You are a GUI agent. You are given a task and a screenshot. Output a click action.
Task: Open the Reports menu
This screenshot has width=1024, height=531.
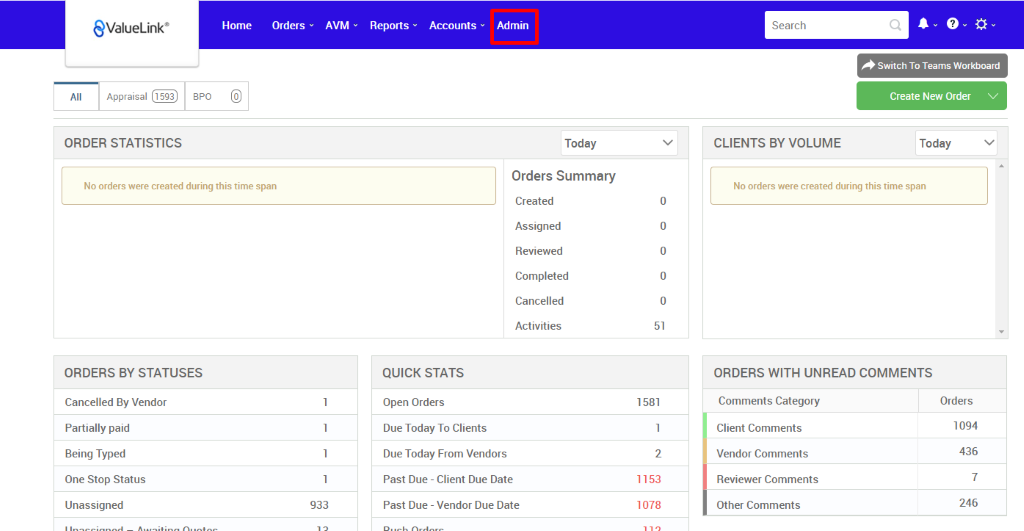pyautogui.click(x=392, y=25)
